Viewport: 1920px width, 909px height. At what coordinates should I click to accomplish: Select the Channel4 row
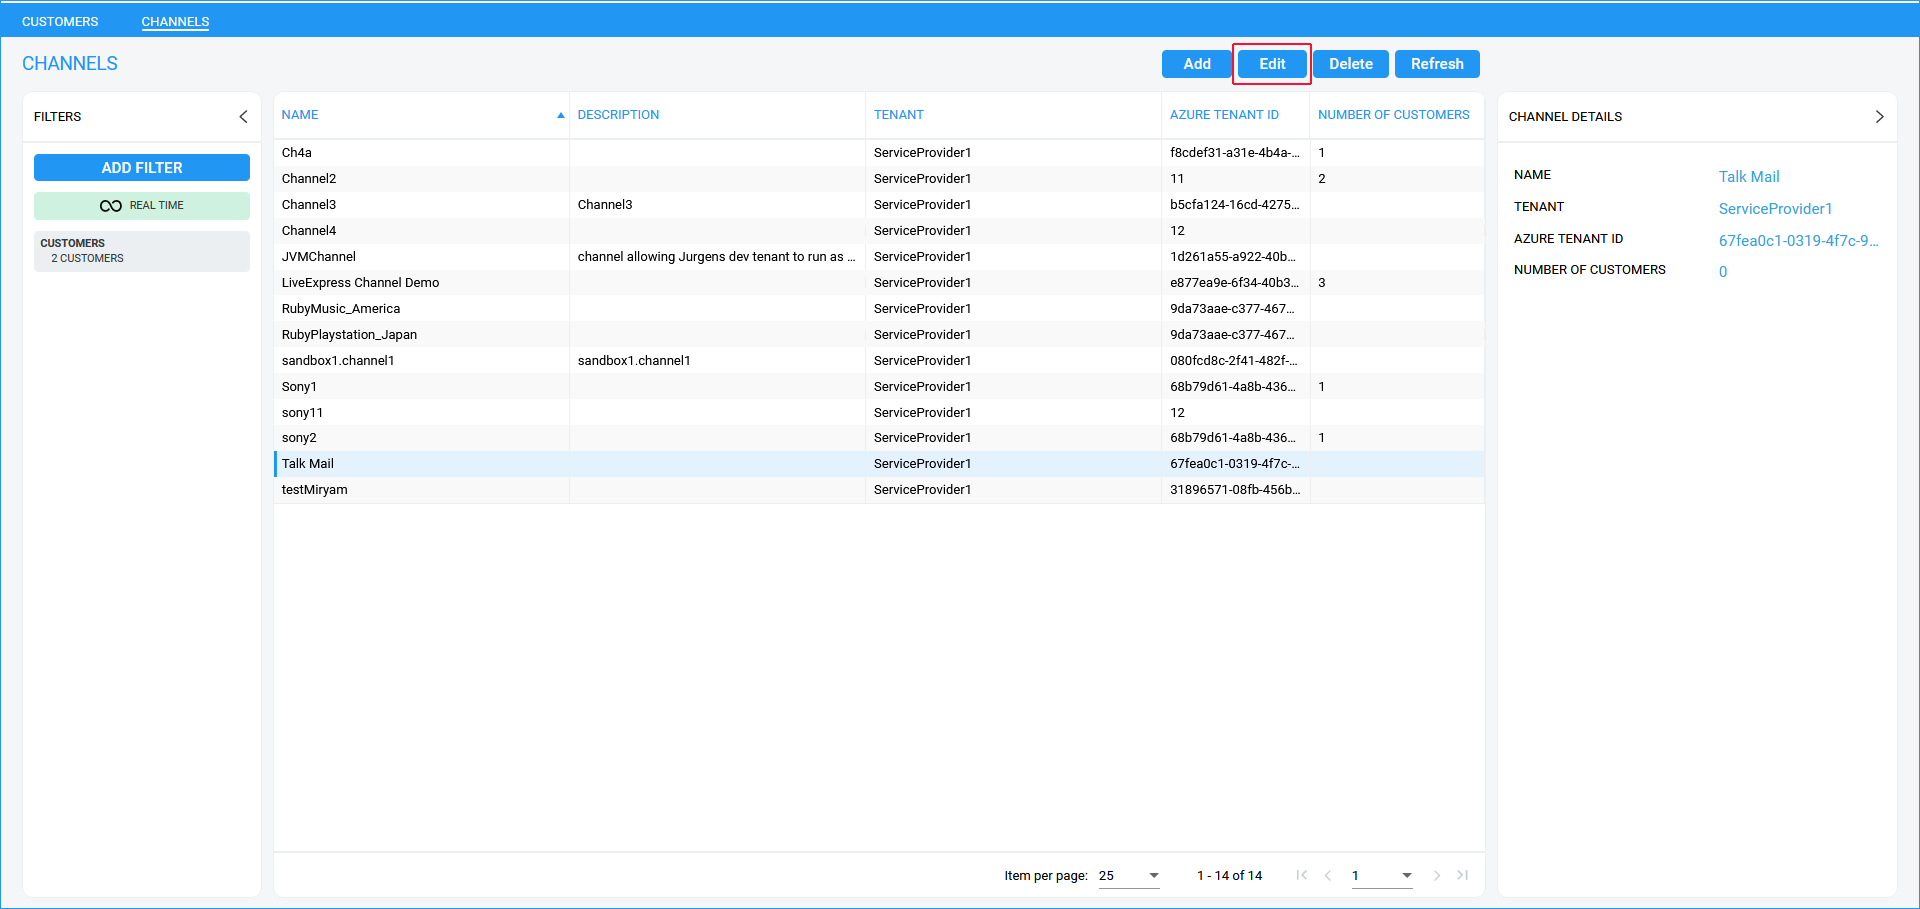(x=879, y=231)
